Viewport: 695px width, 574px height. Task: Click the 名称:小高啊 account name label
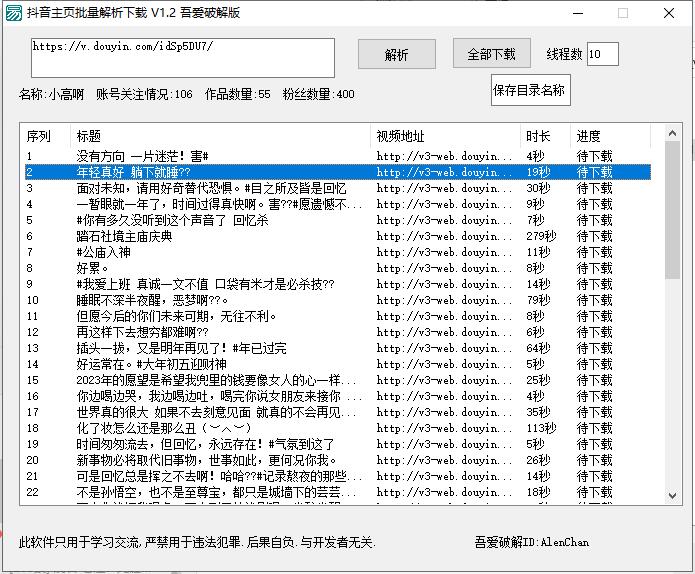[51, 94]
